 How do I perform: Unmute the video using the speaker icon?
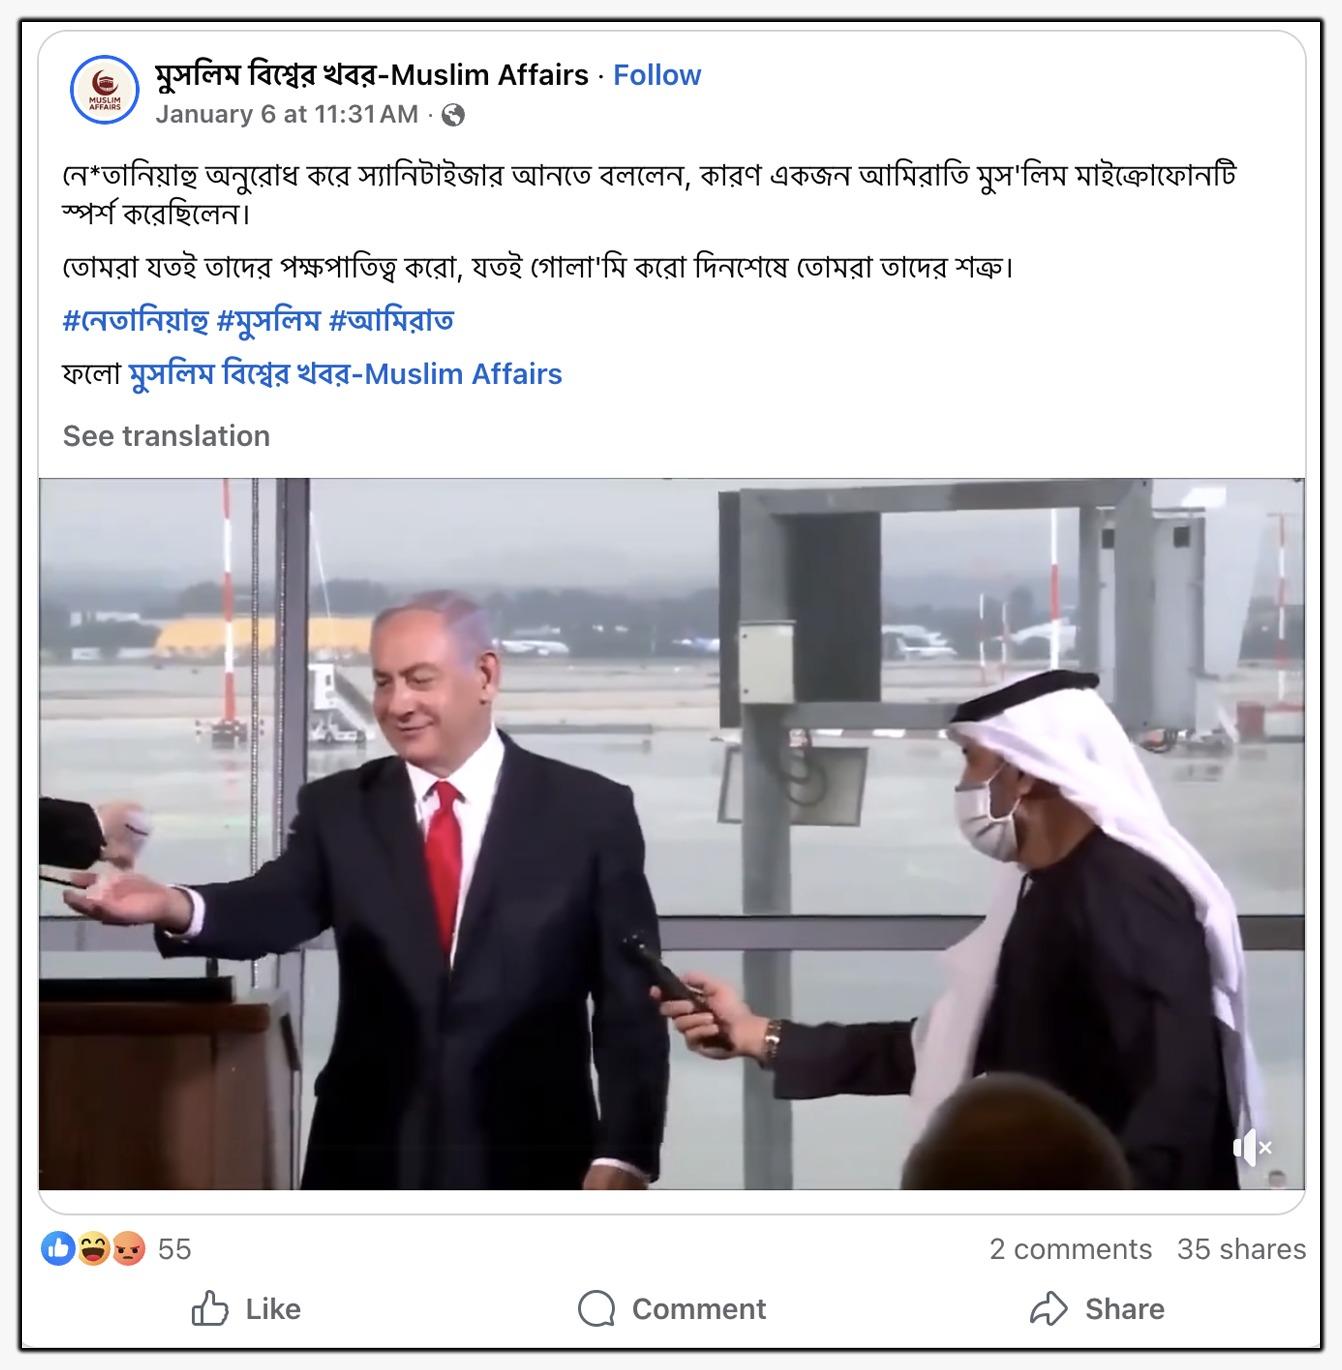[x=1252, y=1148]
